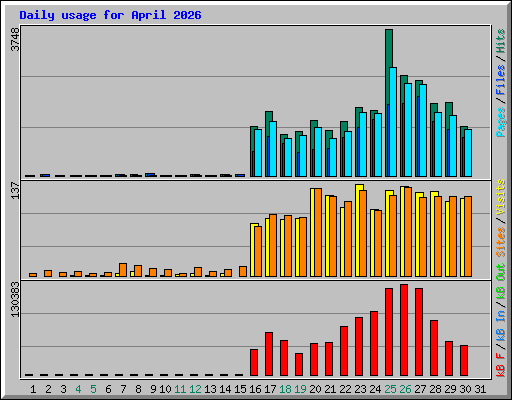Click day label 14 on the axis

pyautogui.click(x=225, y=389)
